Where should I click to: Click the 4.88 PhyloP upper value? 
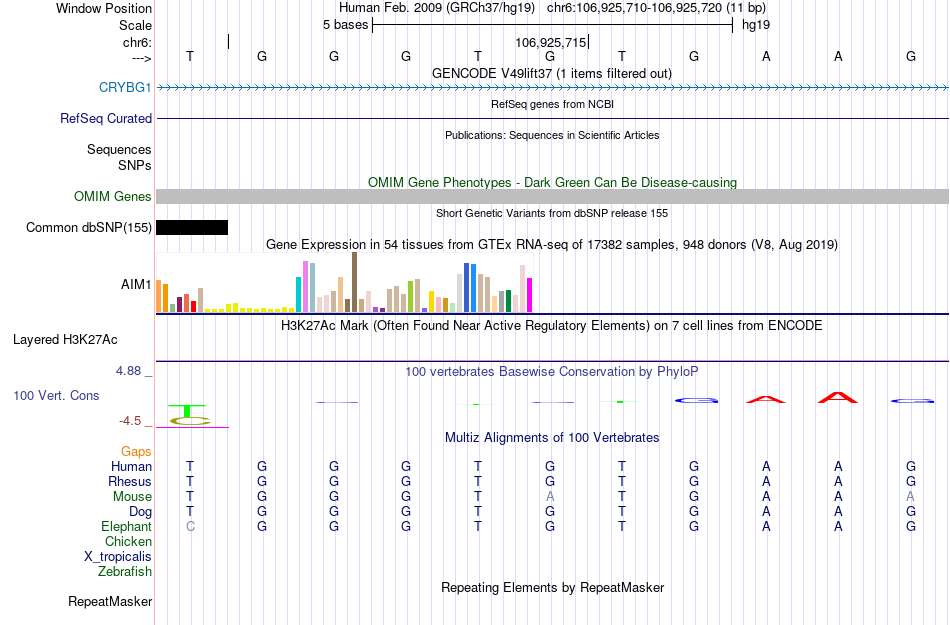[128, 371]
